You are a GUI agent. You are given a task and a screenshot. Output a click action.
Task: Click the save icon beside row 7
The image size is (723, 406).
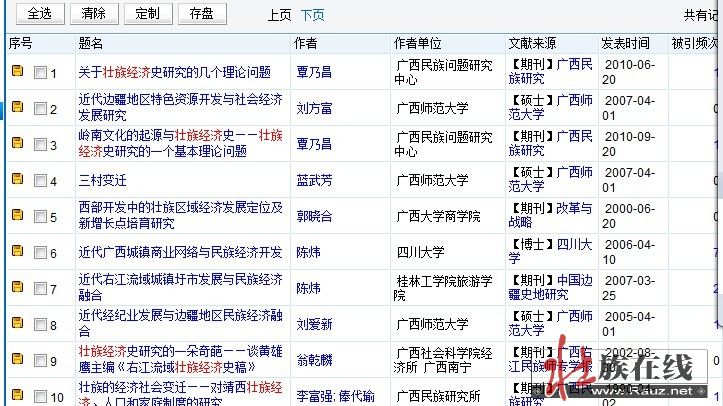pos(17,287)
